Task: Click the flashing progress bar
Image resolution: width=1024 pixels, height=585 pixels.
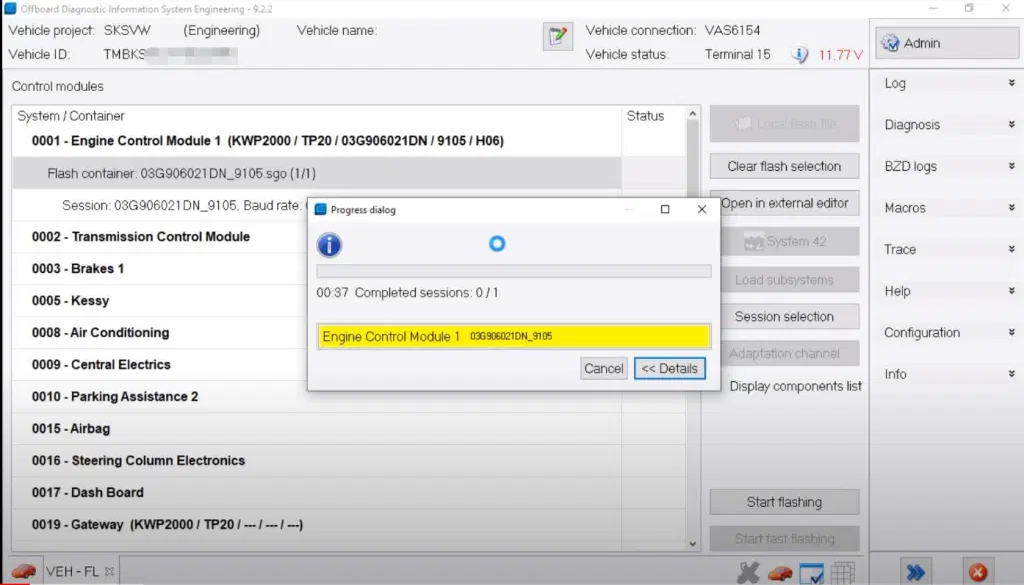Action: tap(513, 271)
